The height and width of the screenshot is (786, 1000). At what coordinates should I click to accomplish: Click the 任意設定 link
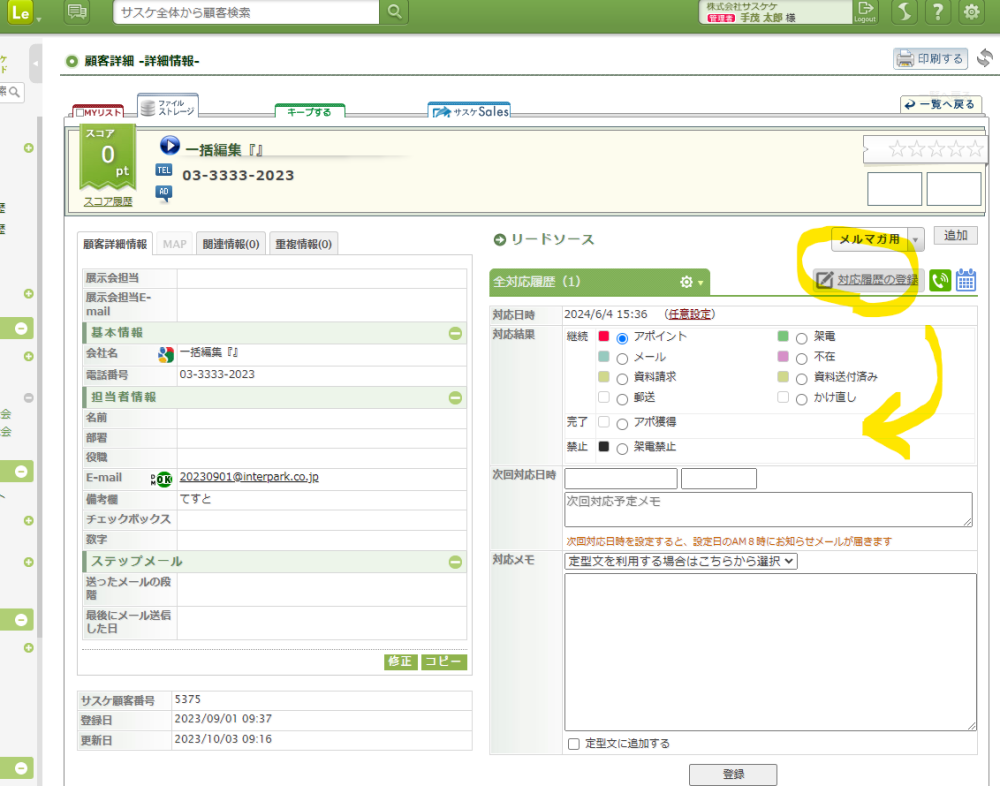click(x=690, y=314)
